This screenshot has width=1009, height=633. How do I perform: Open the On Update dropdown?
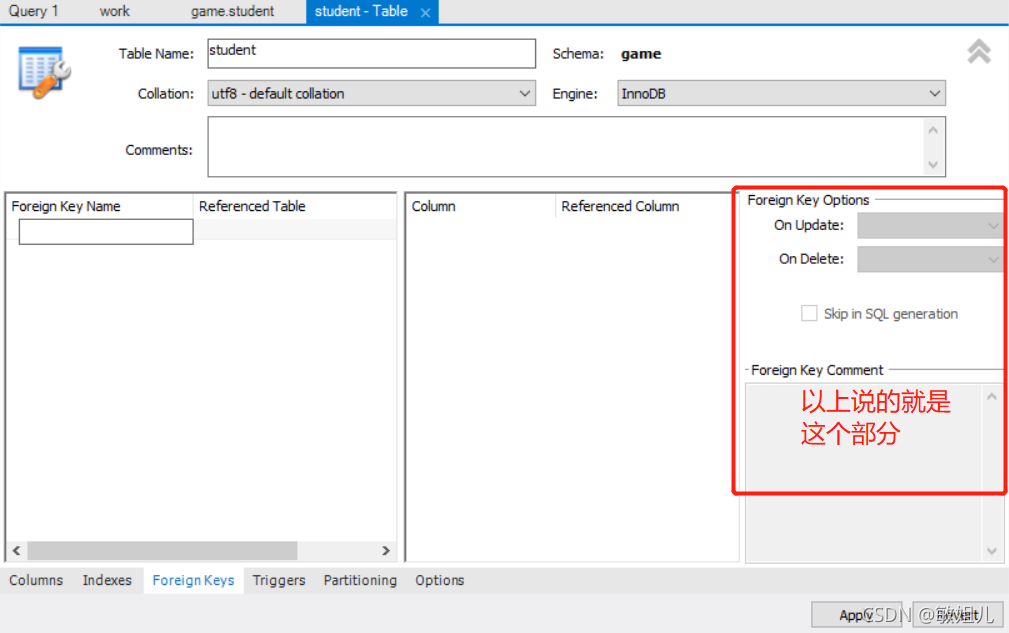tap(930, 226)
